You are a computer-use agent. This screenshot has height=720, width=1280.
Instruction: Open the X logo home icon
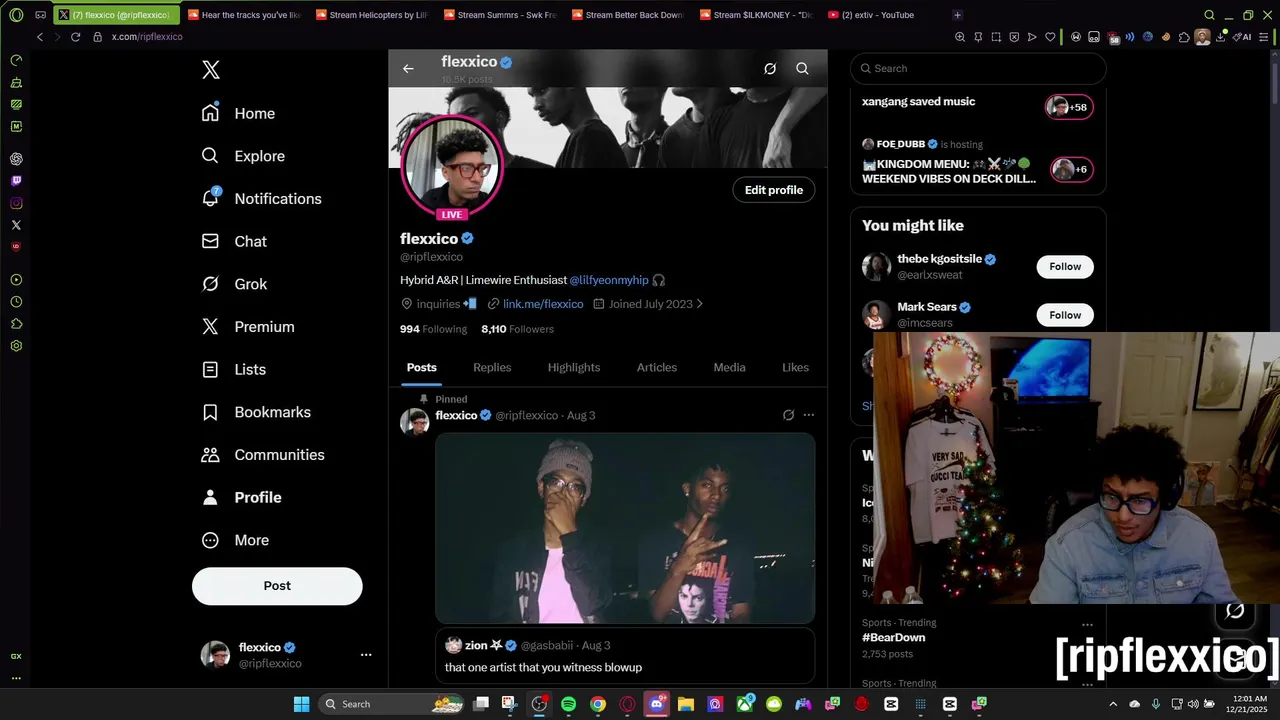[211, 70]
